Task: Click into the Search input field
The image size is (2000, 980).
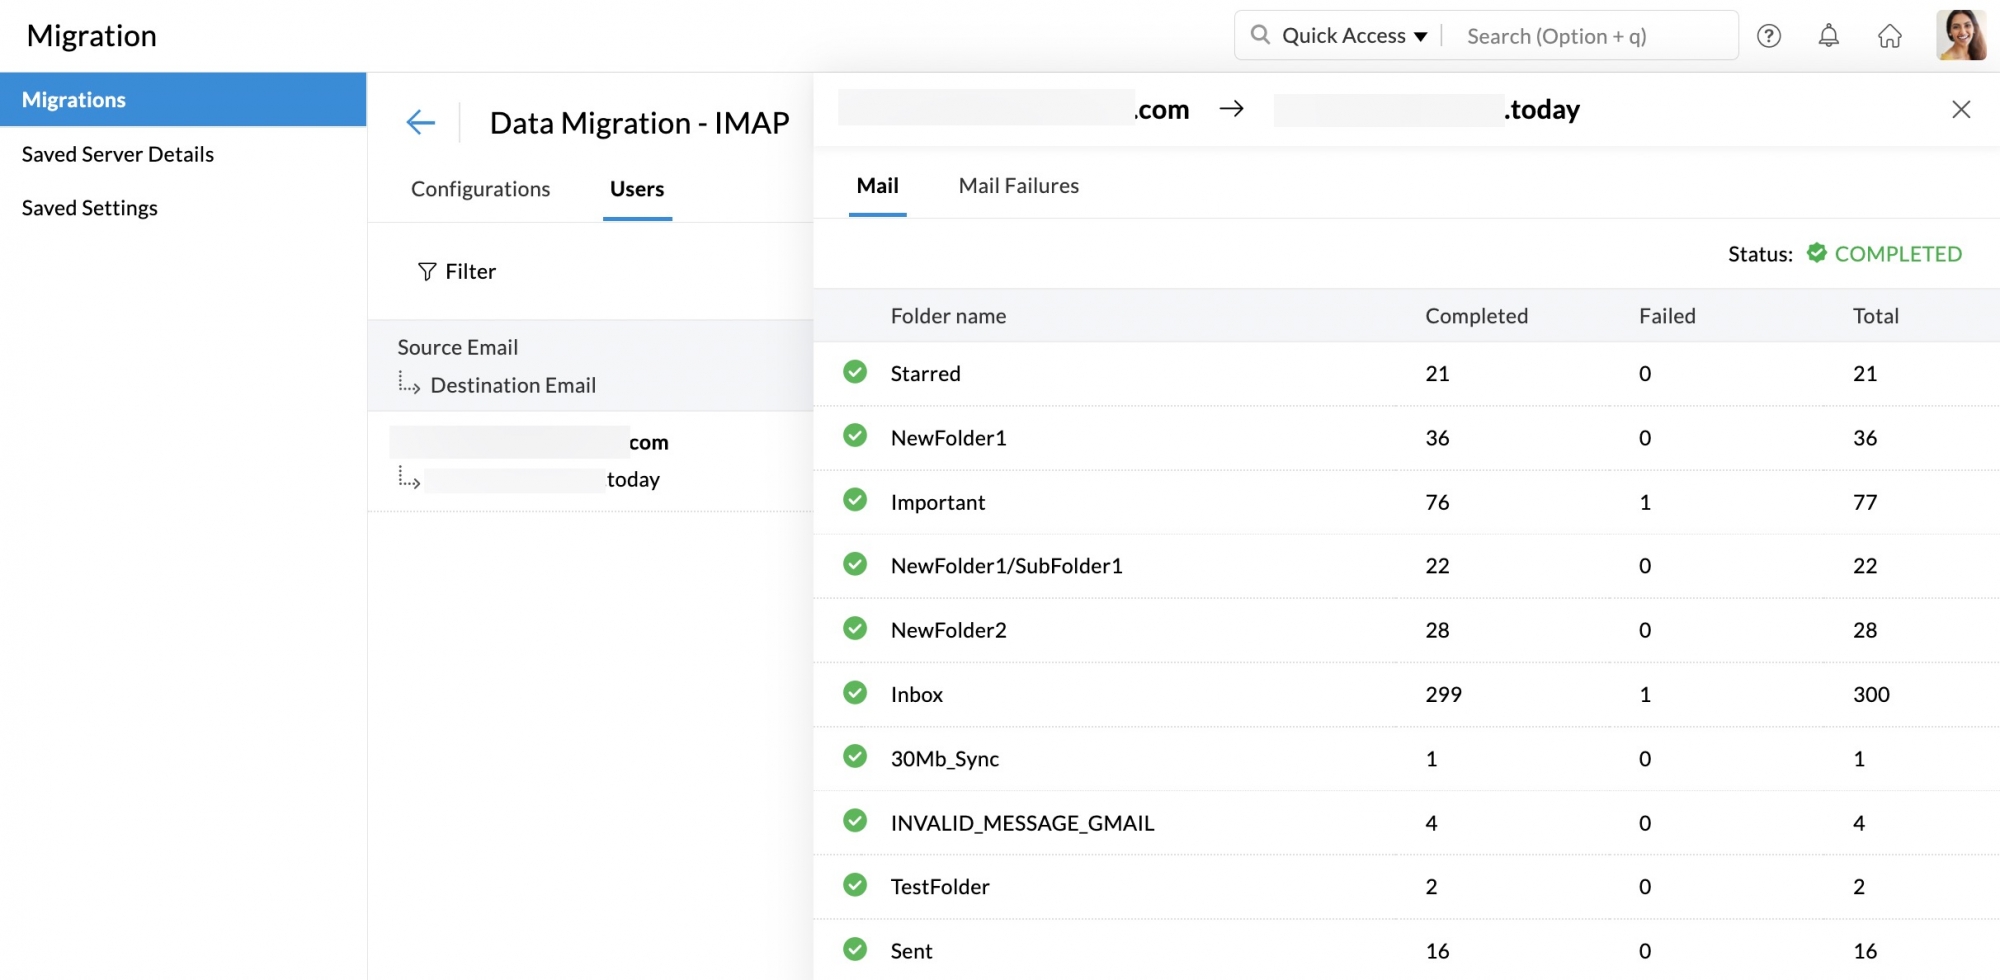Action: pyautogui.click(x=1590, y=36)
